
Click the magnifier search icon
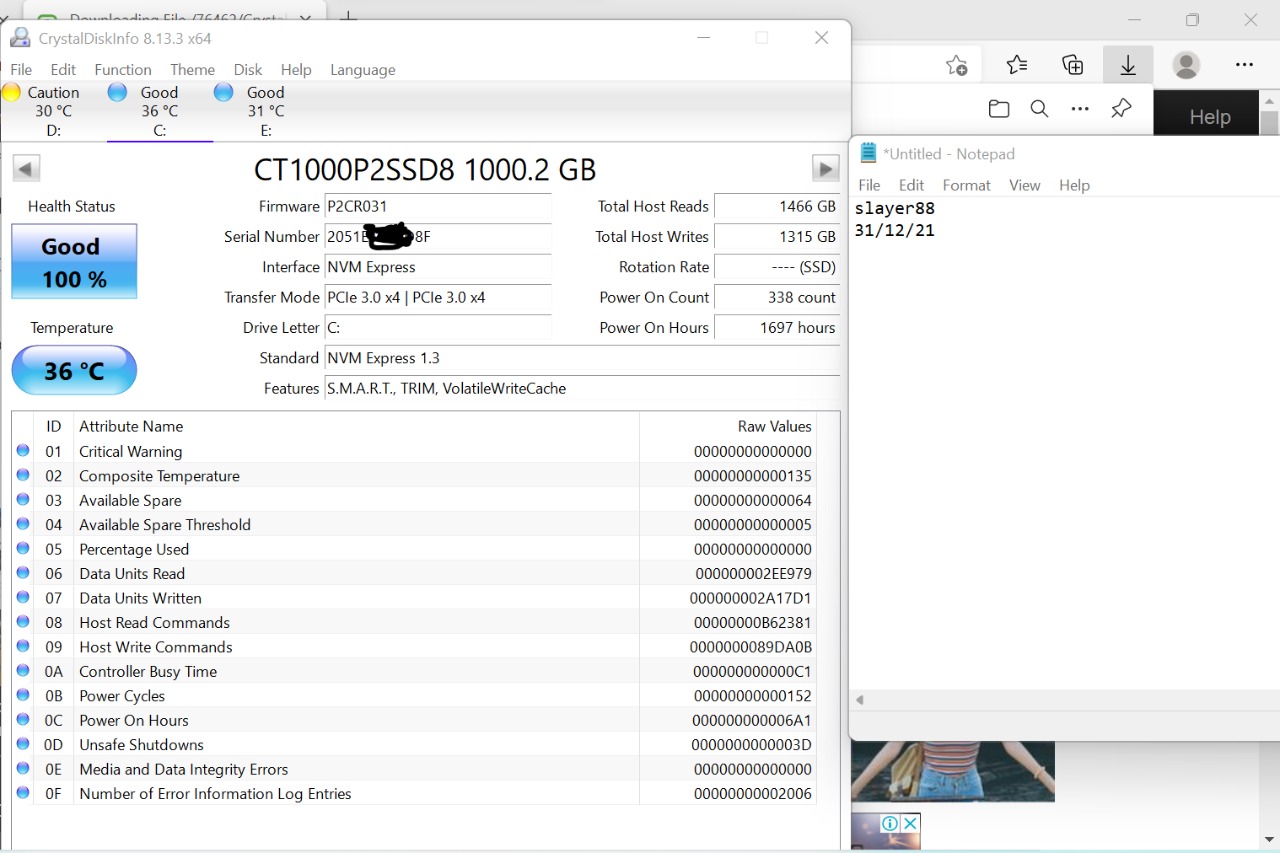click(1039, 109)
